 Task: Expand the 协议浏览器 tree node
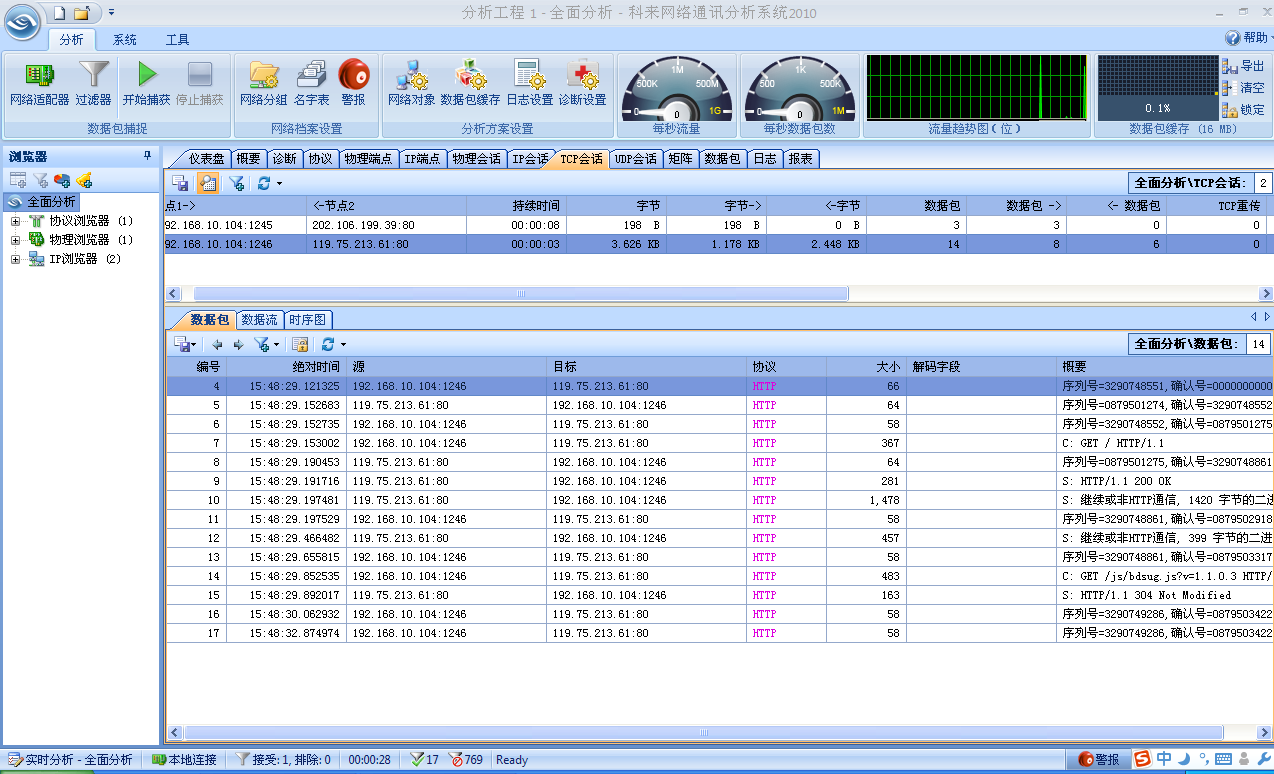click(16, 221)
